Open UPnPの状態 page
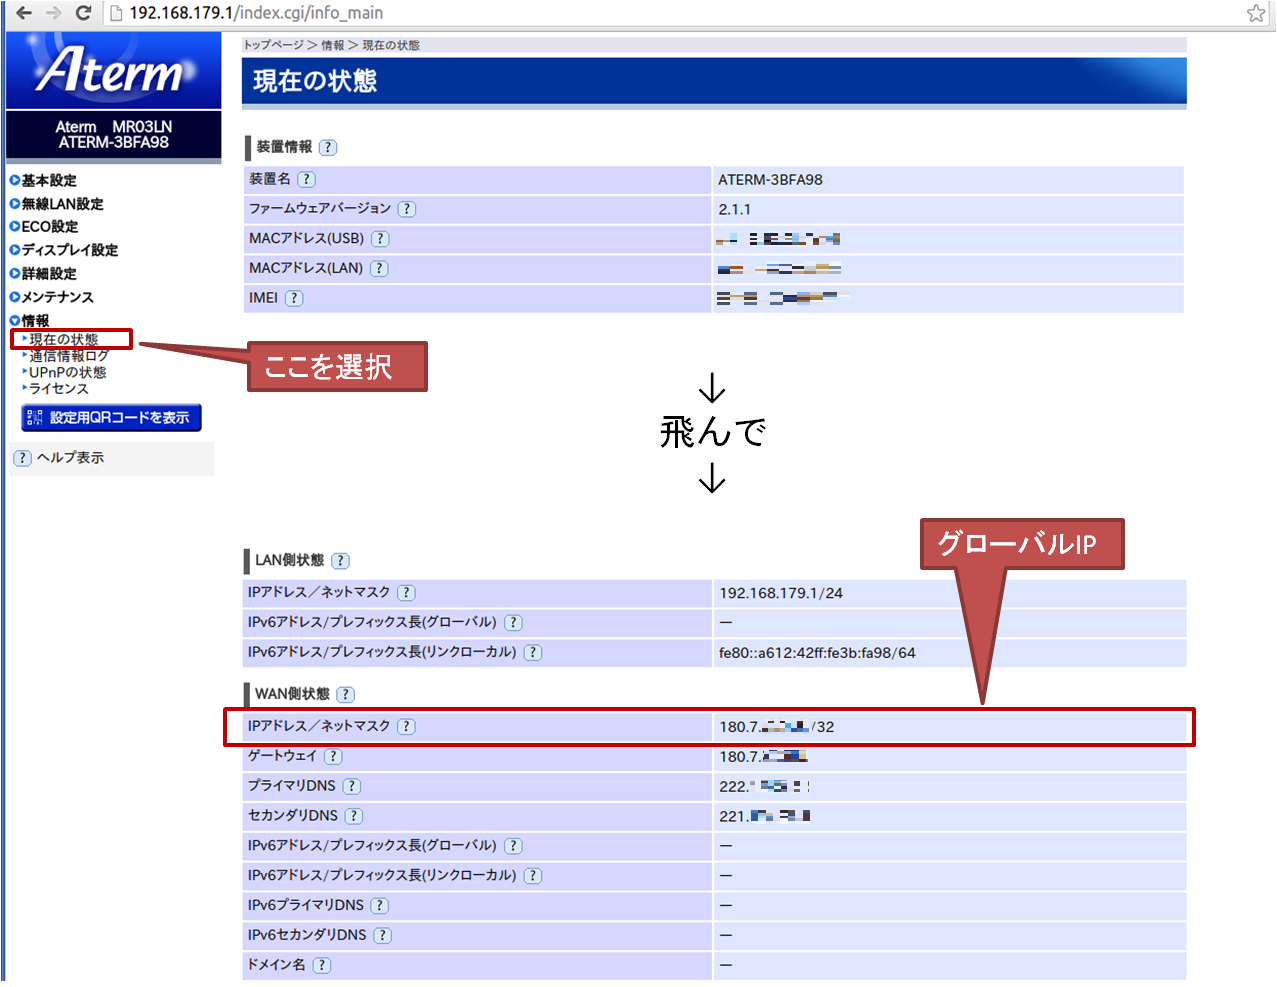 (x=67, y=372)
